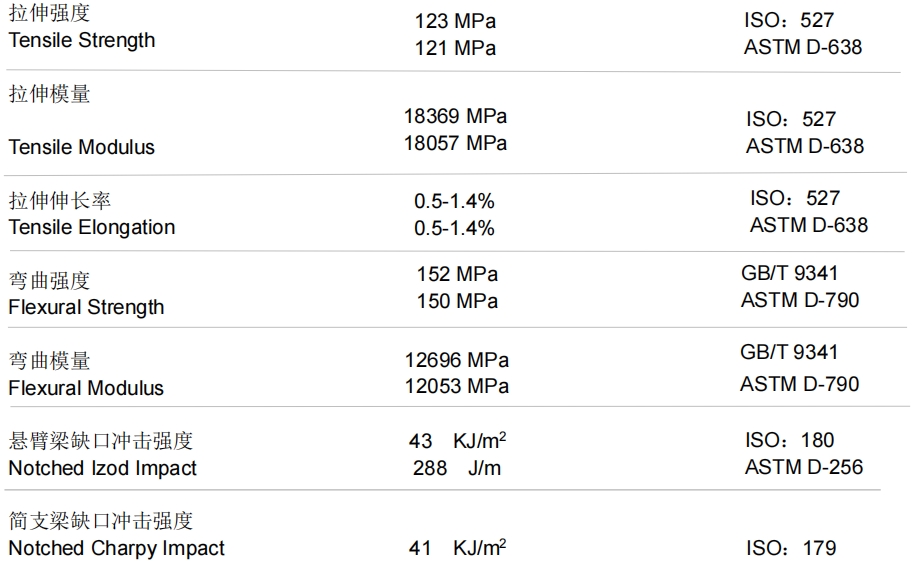Screen dimensions: 917x570
Task: Click the 150 MPa value
Action: 457,301
